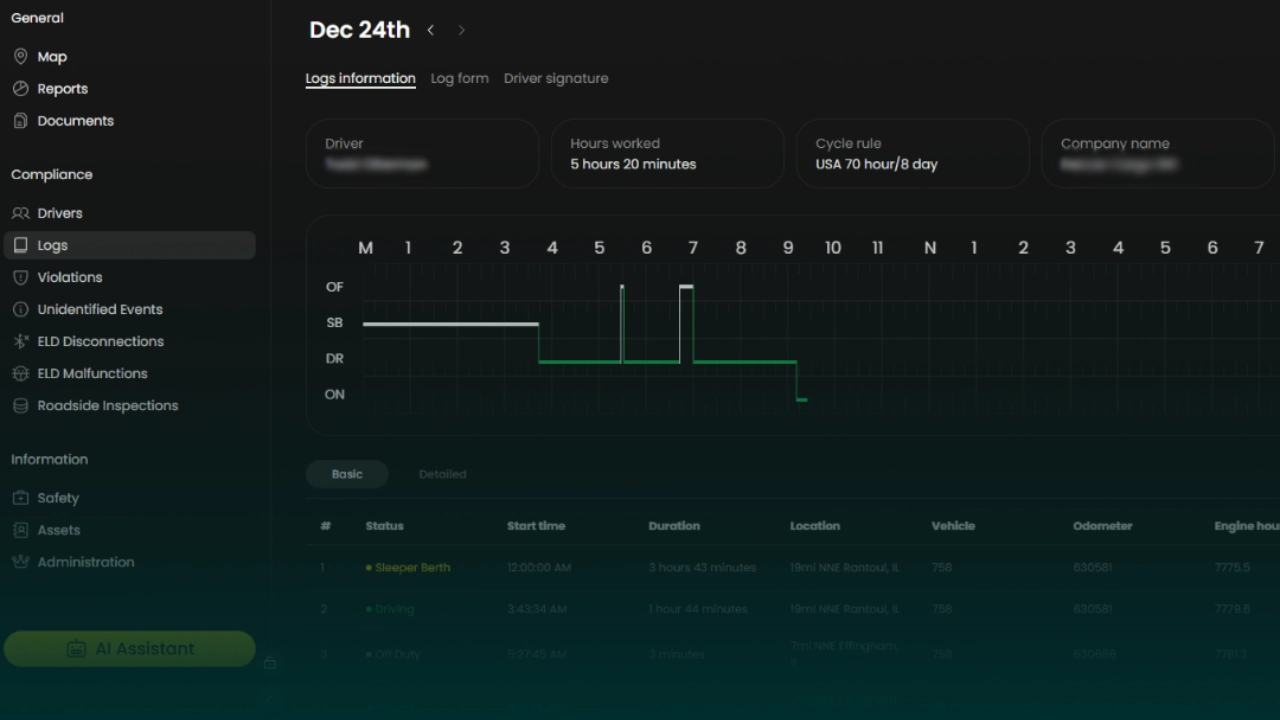Click the Cycle rule card
1280x720 pixels.
(913, 153)
